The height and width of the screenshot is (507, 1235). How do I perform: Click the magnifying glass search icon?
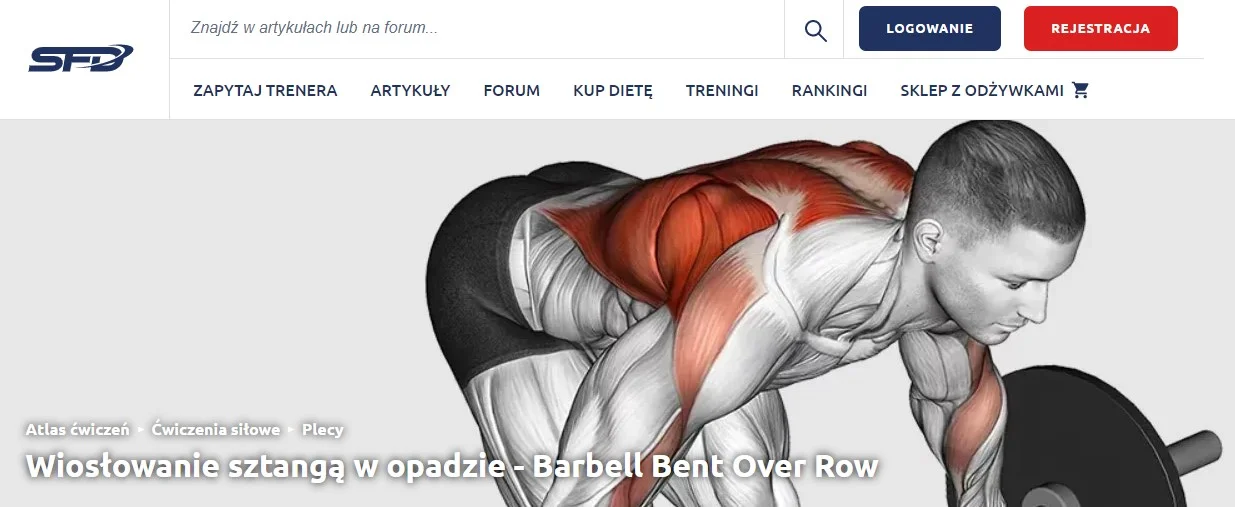(816, 30)
